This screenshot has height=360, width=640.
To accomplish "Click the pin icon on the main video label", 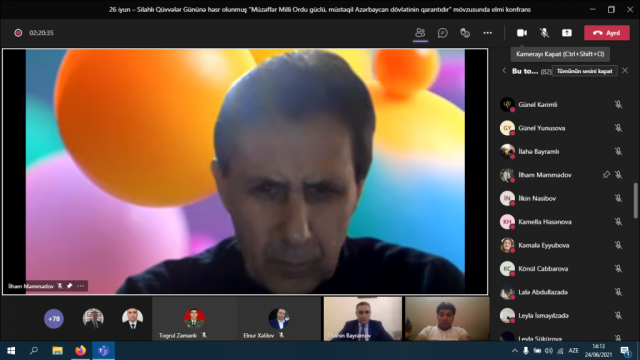I will (x=69, y=286).
